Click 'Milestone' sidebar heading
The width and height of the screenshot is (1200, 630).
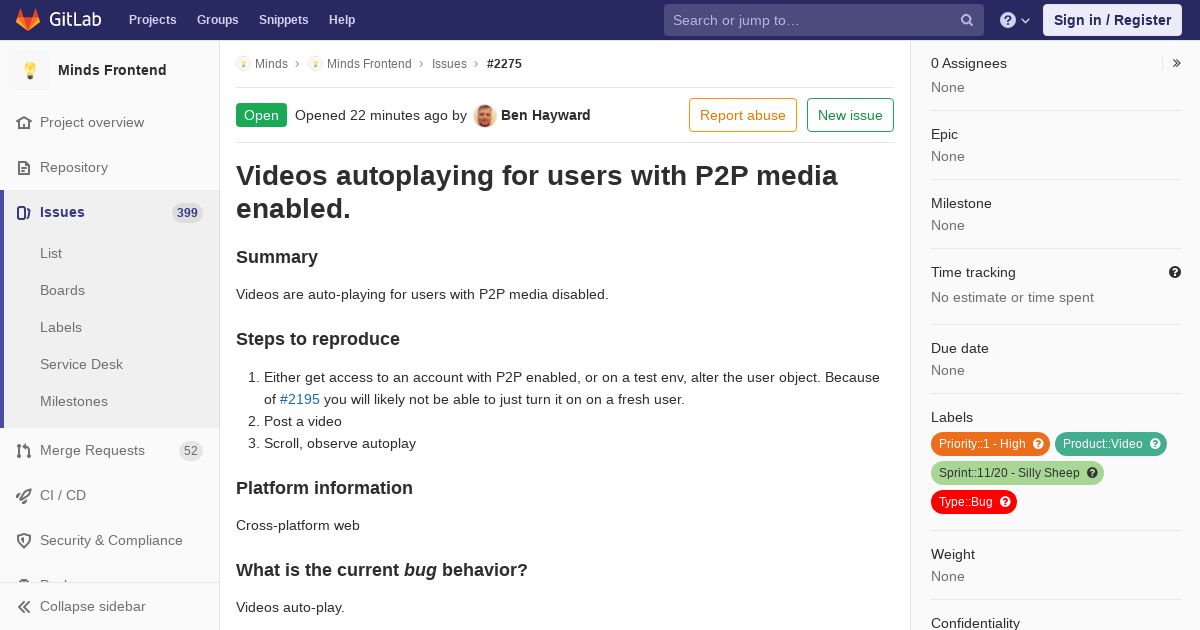(x=961, y=203)
